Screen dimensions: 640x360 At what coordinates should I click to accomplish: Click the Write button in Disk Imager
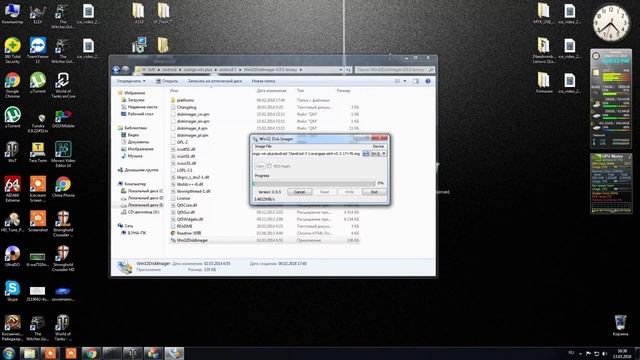click(349, 192)
